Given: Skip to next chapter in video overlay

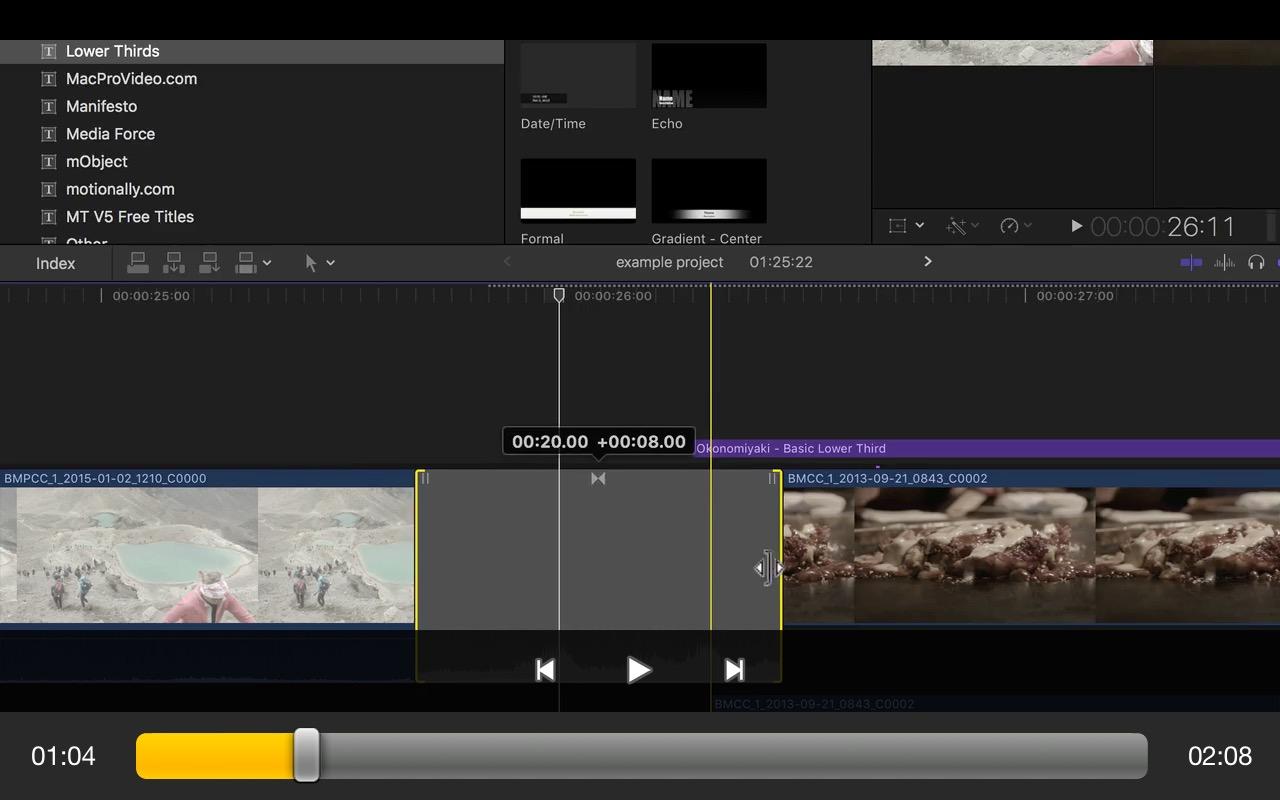Looking at the screenshot, I should [734, 670].
